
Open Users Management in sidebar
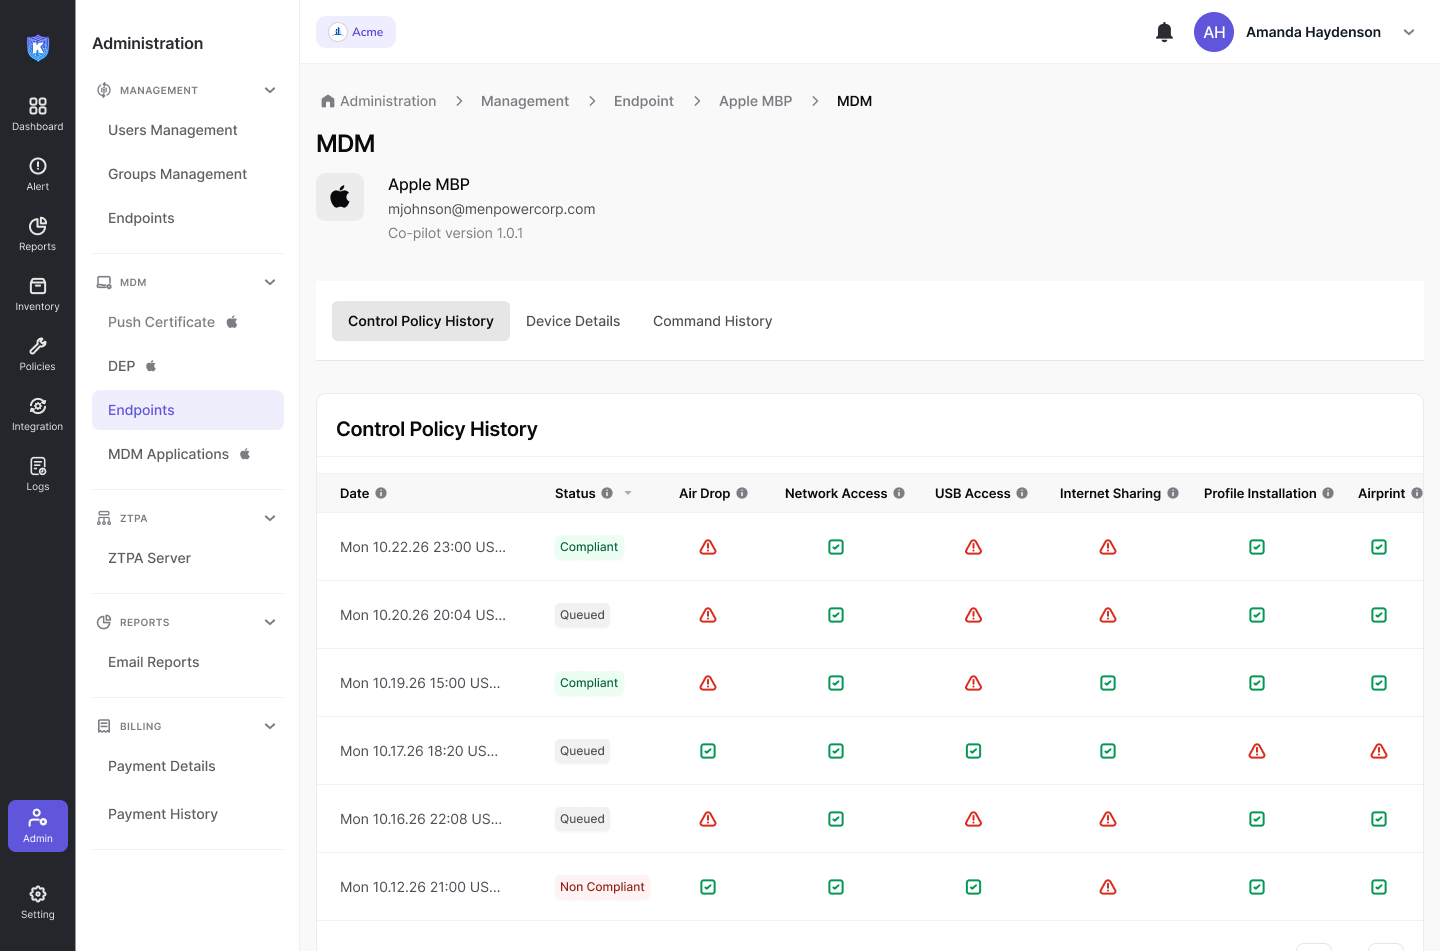pyautogui.click(x=173, y=130)
